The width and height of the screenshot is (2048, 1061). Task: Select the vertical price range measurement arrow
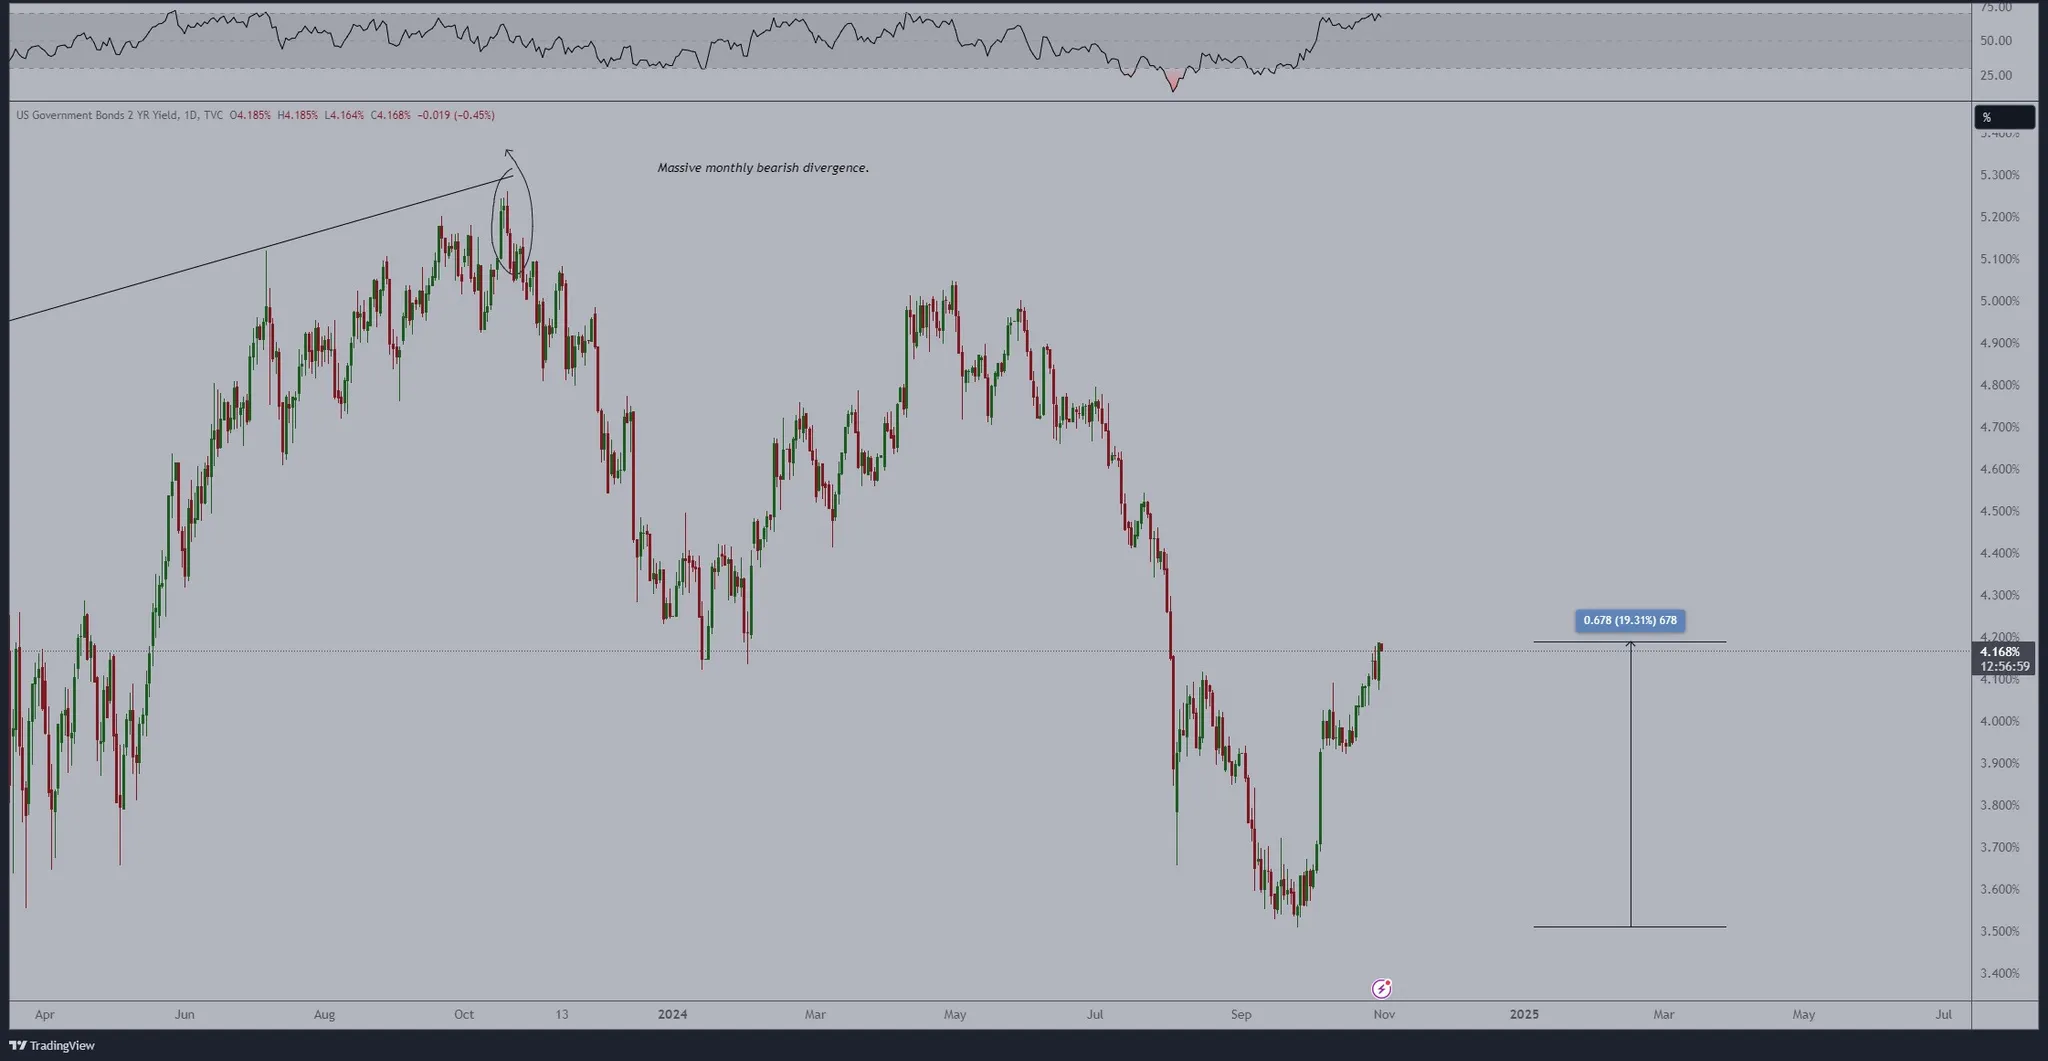coord(1630,785)
